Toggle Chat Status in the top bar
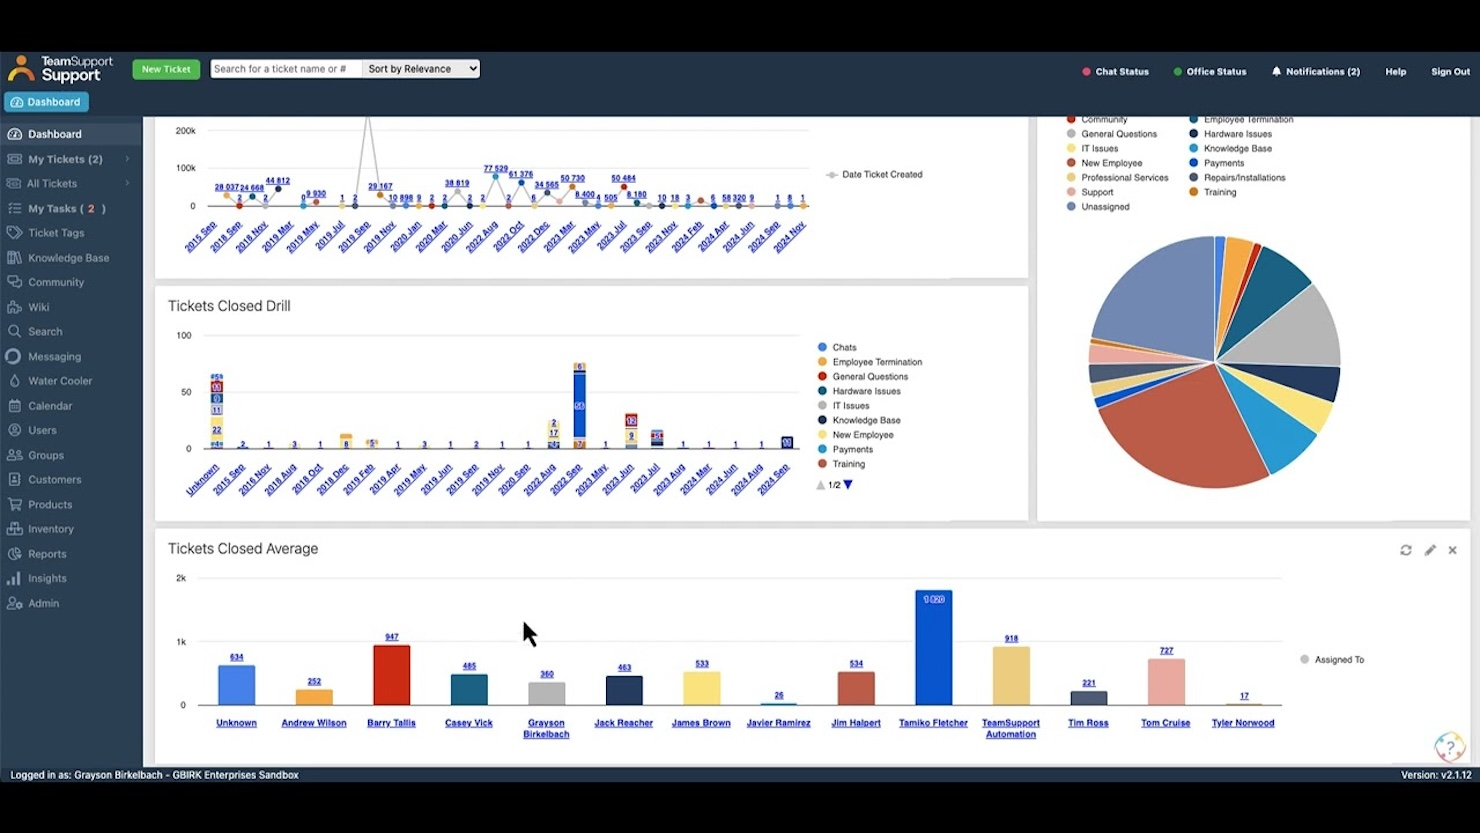 (x=1115, y=71)
